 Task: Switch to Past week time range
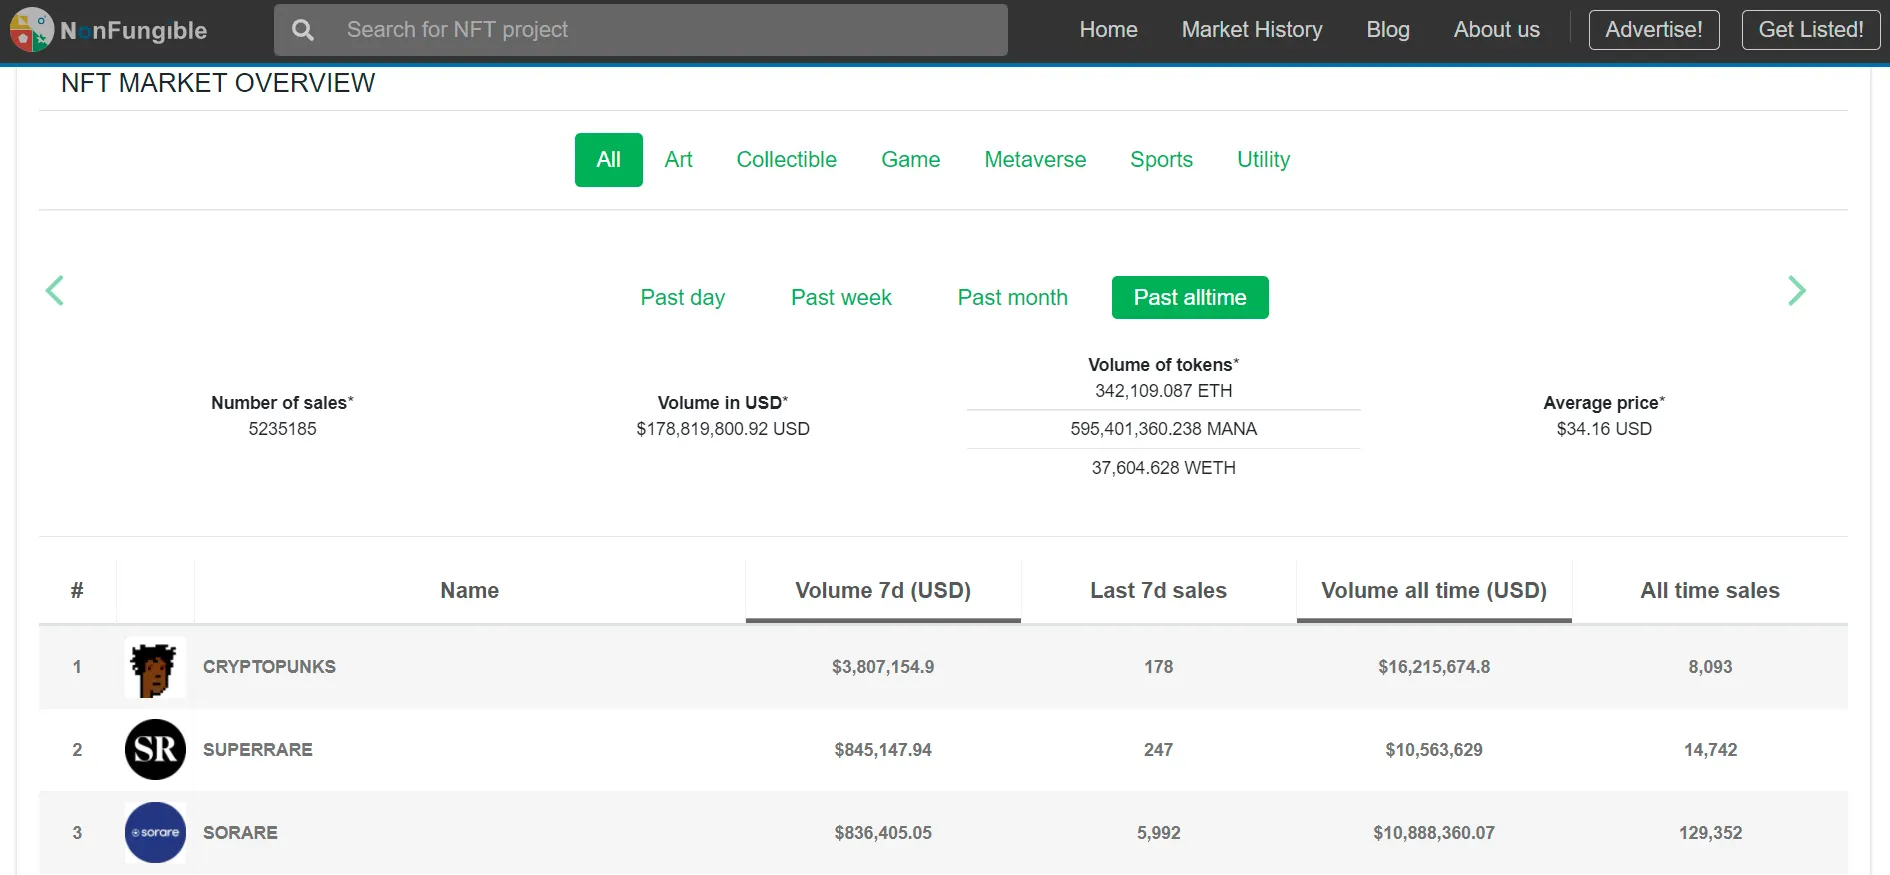click(841, 298)
